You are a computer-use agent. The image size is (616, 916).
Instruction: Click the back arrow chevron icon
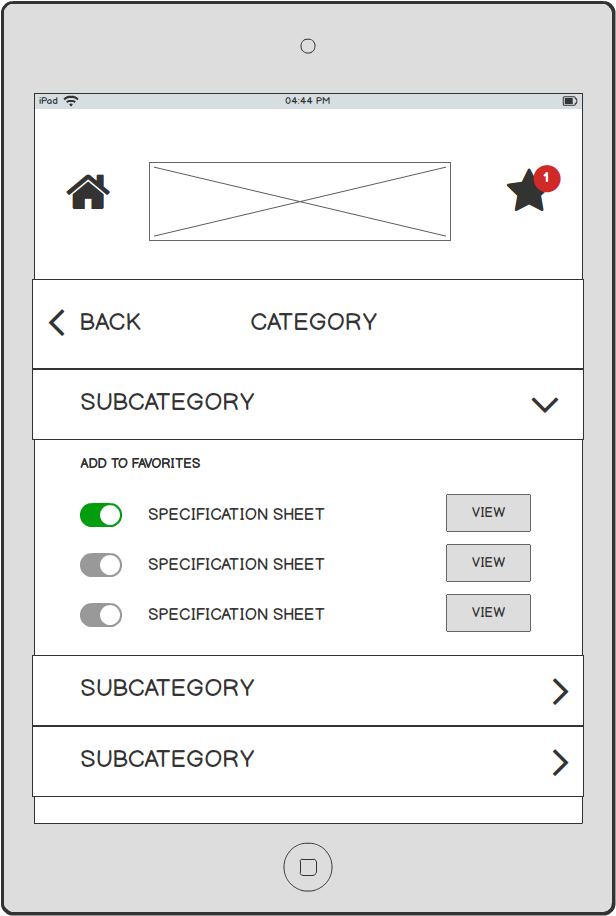pyautogui.click(x=57, y=322)
